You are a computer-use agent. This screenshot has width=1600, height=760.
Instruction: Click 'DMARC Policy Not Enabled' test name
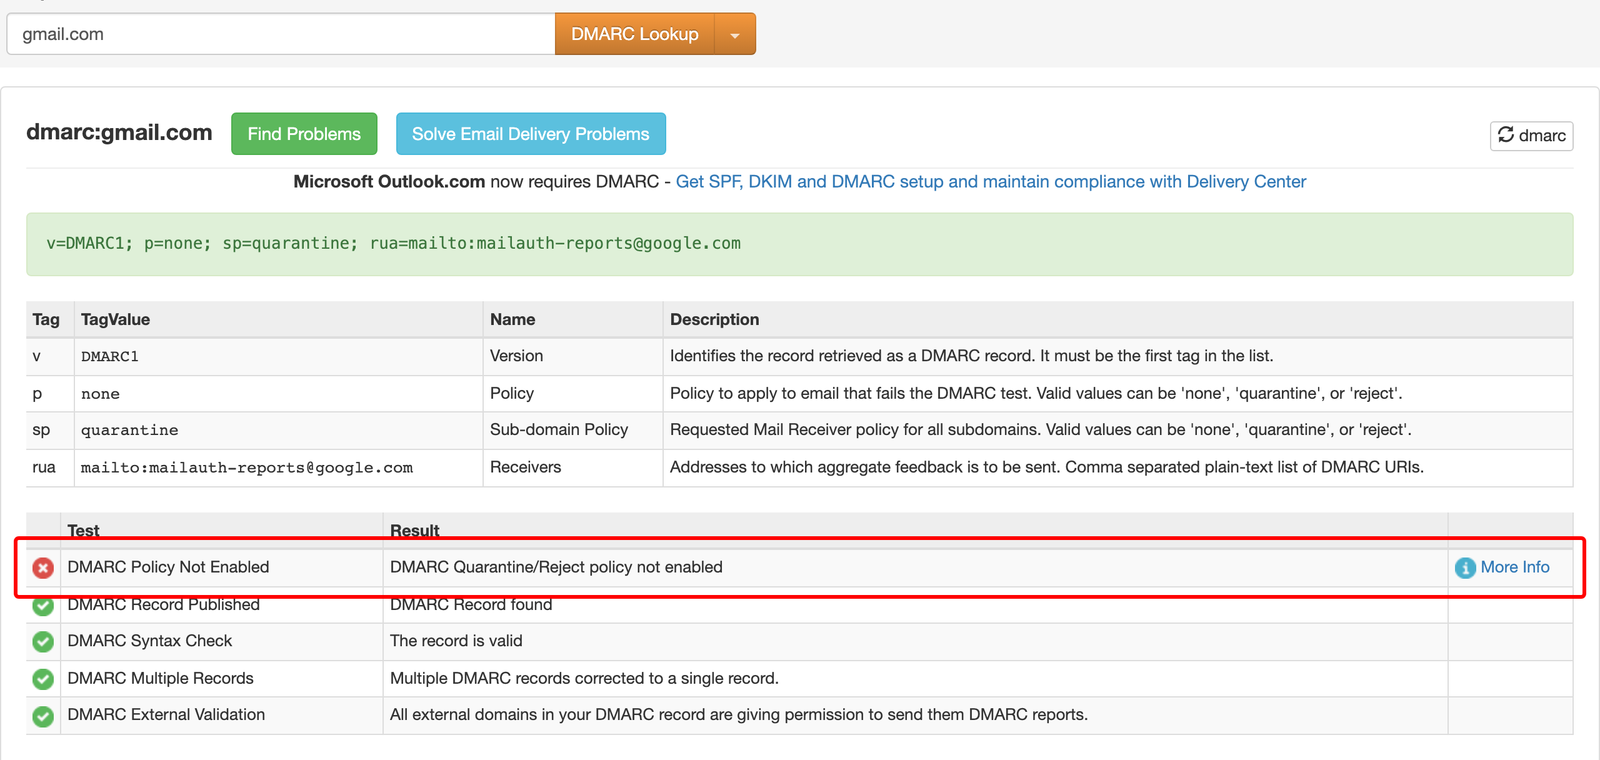[x=168, y=567]
